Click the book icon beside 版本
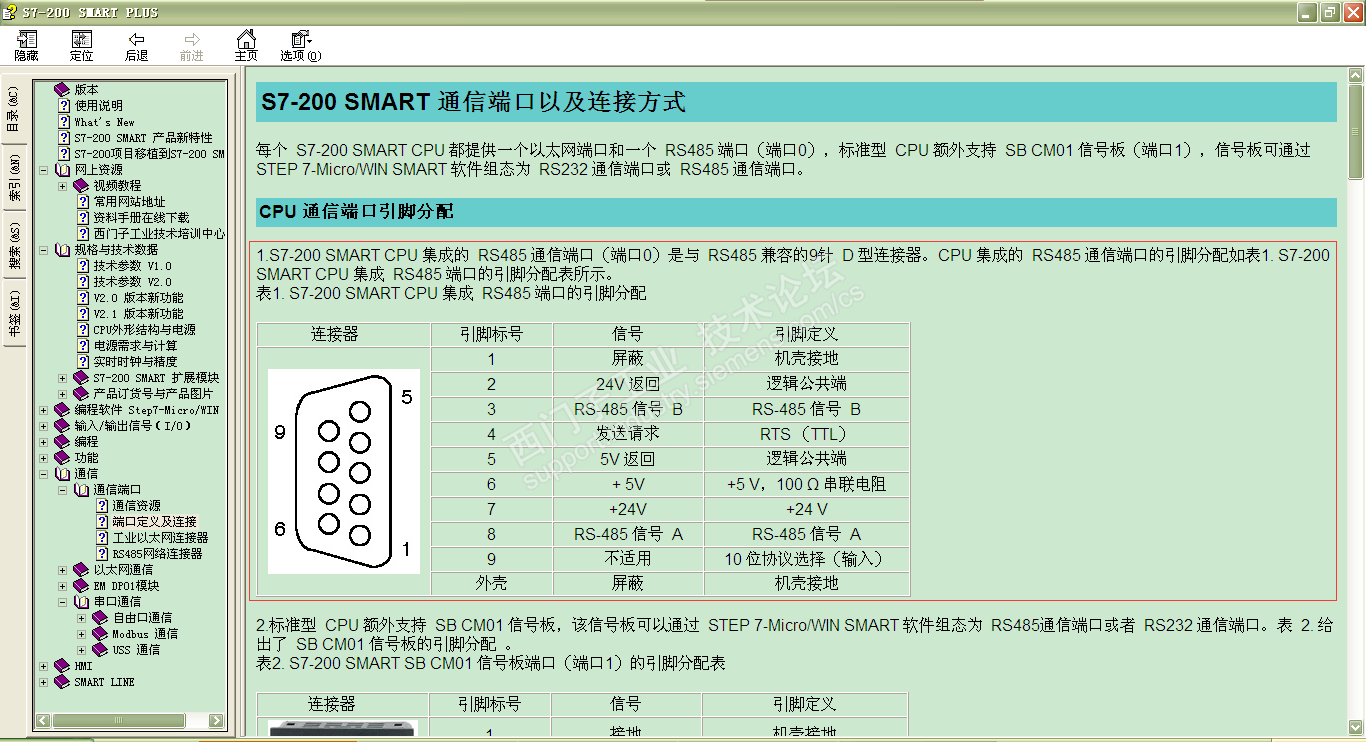This screenshot has width=1366, height=742. click(63, 89)
